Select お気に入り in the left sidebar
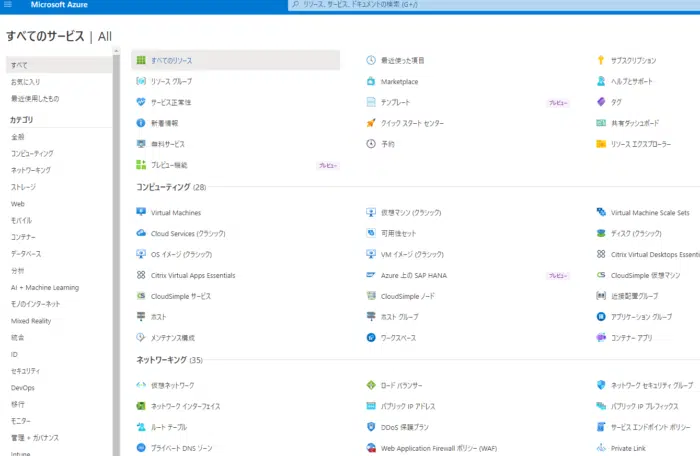Screen dimensions: 700x456 (27, 81)
